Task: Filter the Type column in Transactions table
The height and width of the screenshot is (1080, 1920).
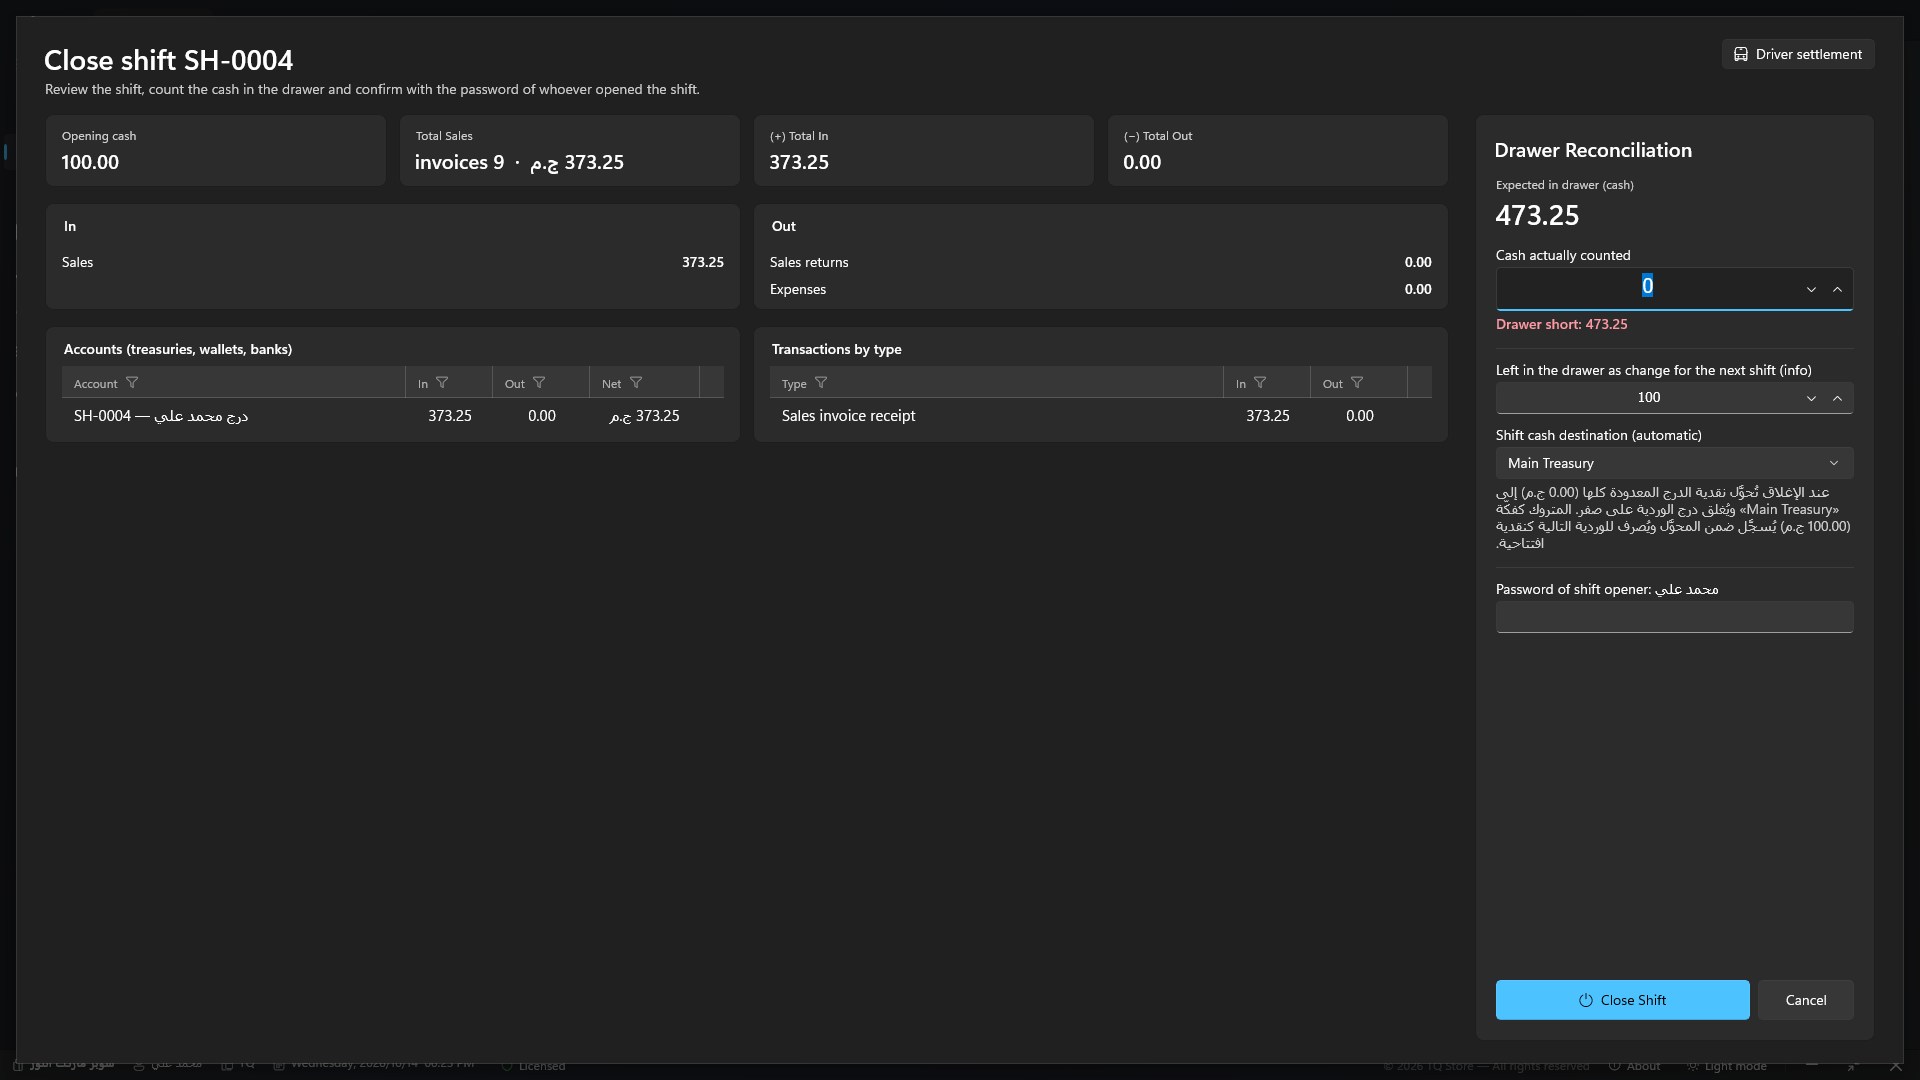Action: 821,383
